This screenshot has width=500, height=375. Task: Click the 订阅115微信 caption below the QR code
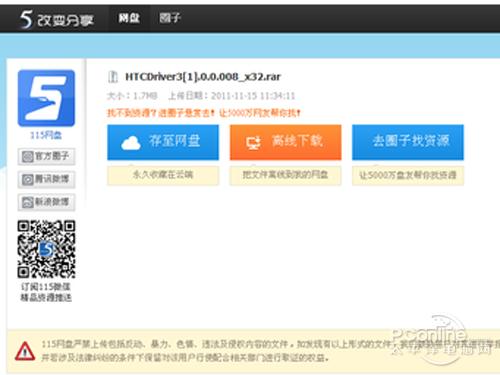(x=46, y=287)
